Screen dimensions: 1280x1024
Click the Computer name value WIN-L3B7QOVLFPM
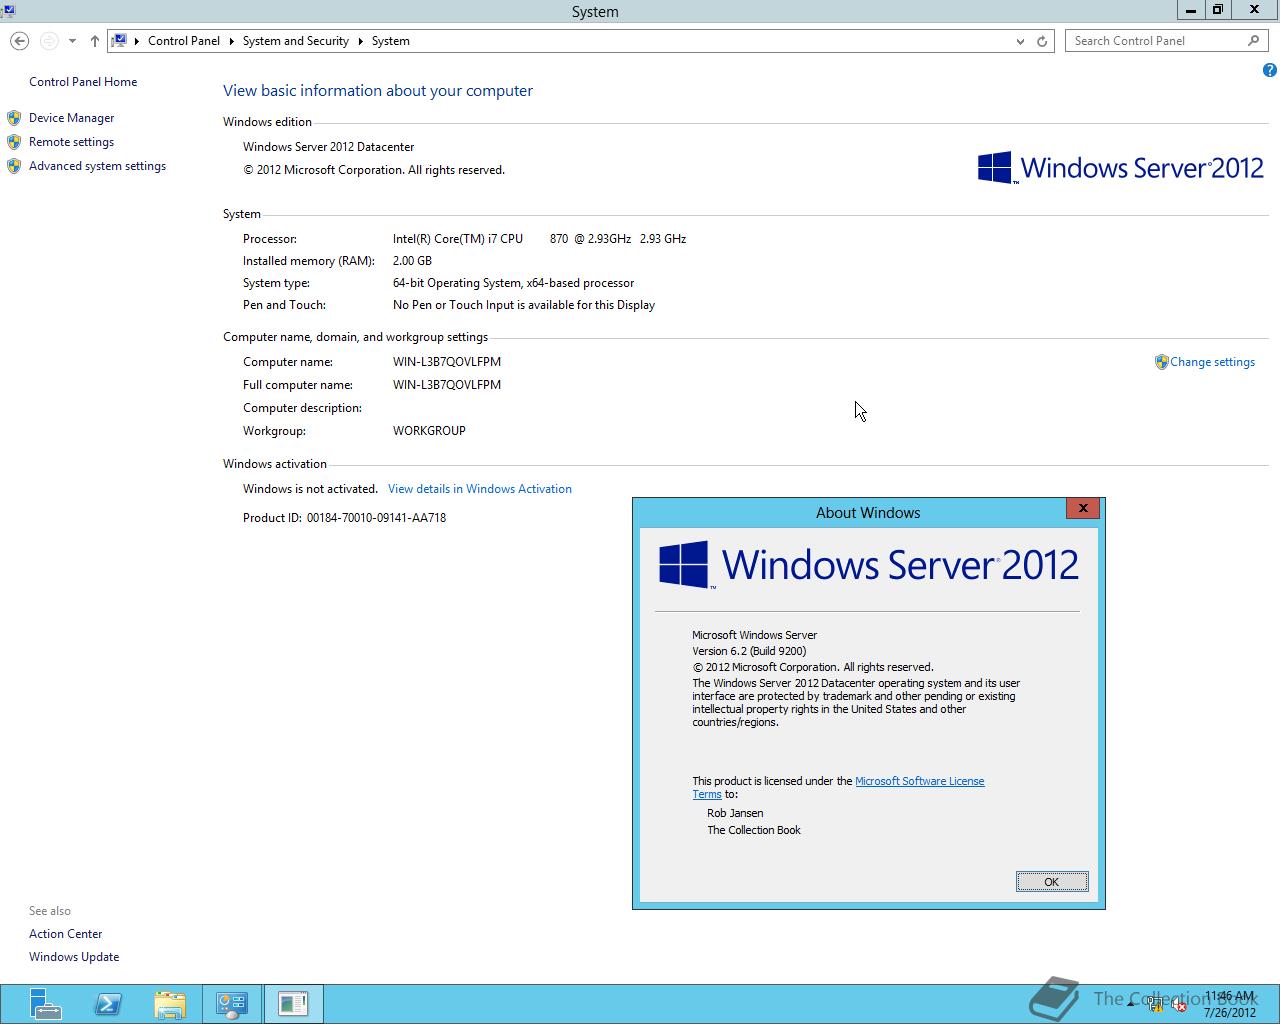447,362
